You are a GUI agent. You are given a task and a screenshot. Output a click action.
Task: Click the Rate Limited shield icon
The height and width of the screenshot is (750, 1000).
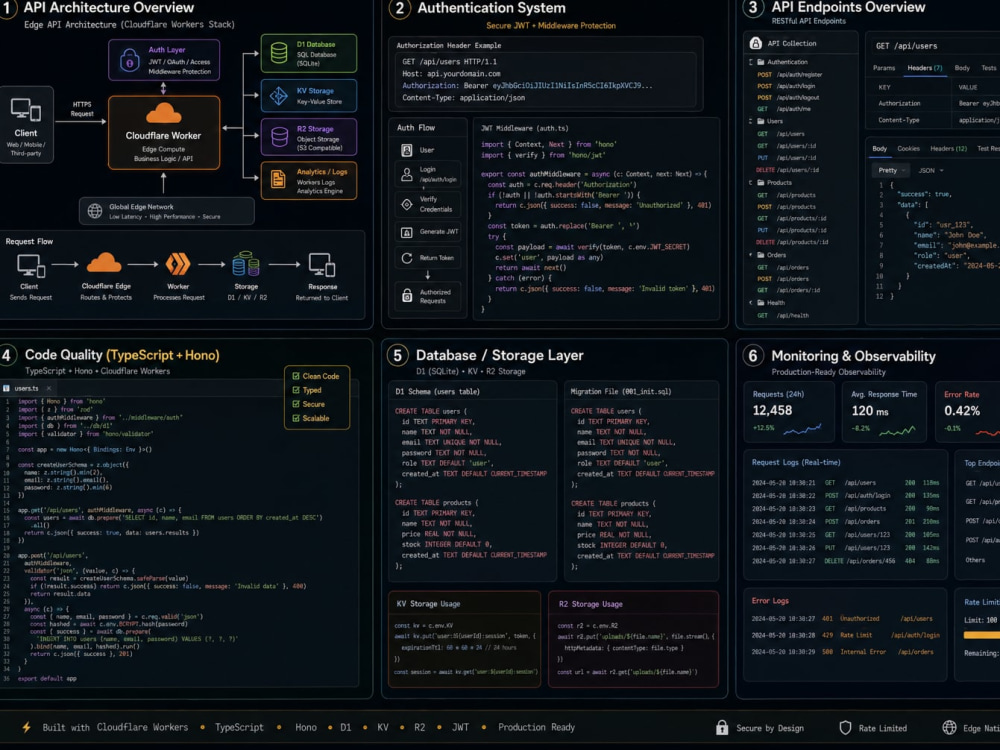pos(845,728)
